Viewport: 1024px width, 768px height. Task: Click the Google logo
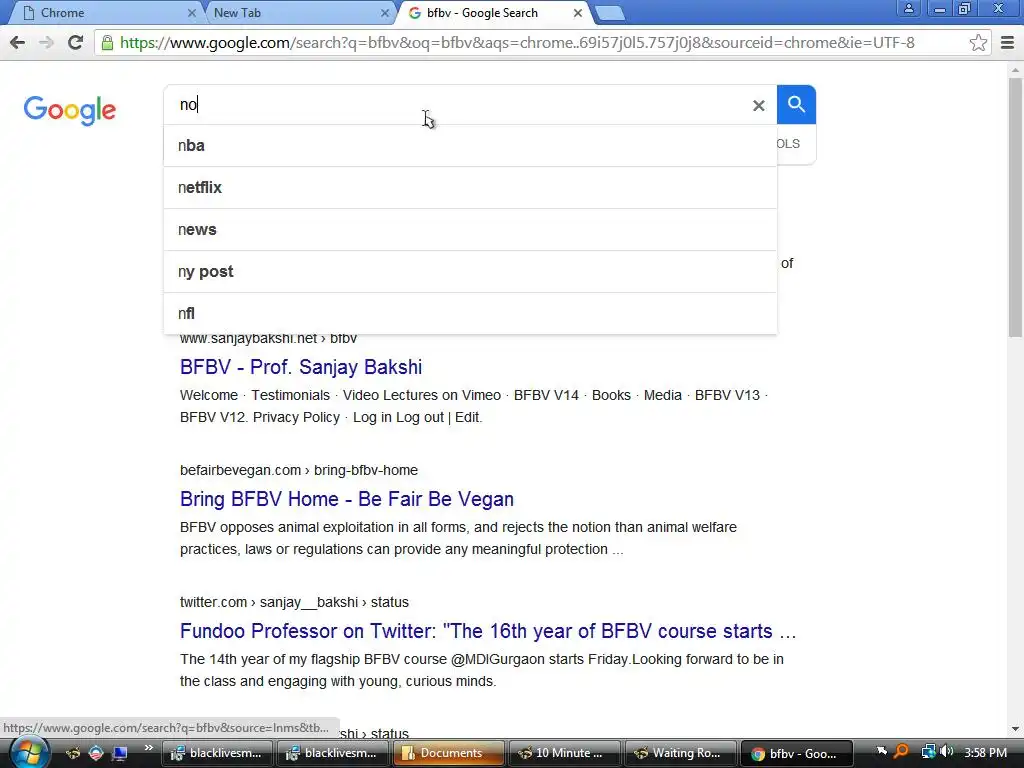[x=70, y=110]
